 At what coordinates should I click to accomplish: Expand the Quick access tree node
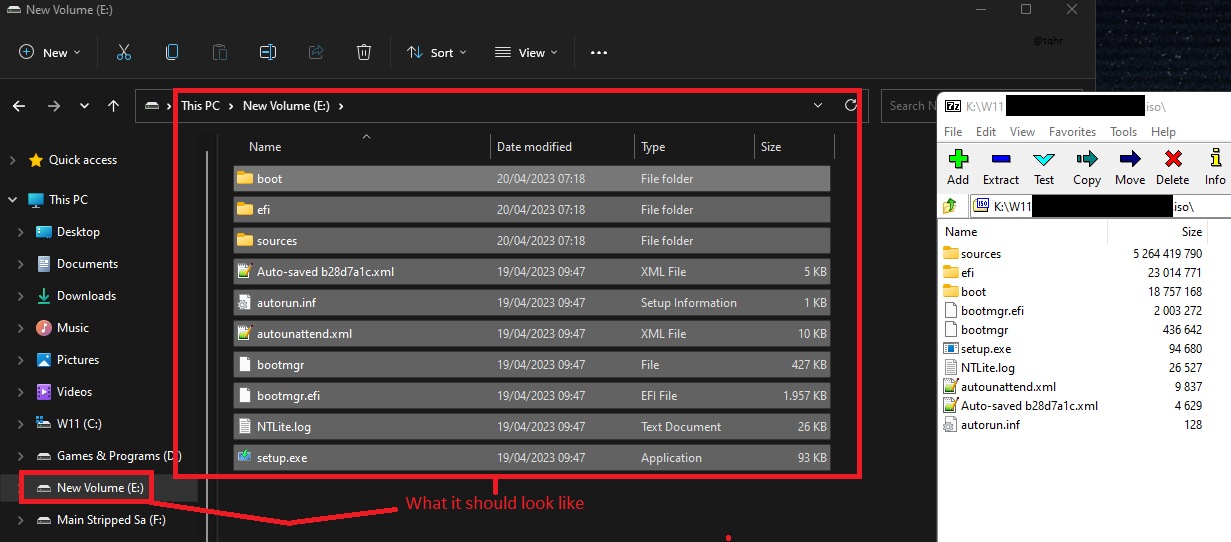pos(12,160)
